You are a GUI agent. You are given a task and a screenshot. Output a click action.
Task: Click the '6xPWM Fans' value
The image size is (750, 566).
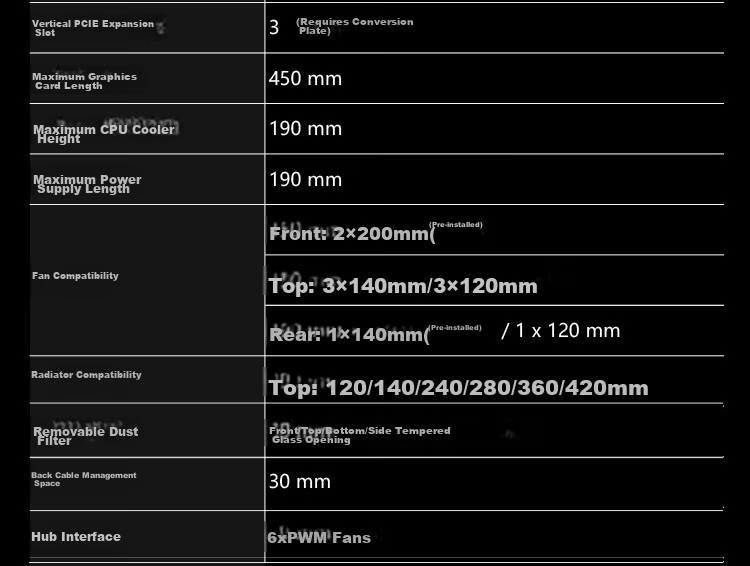coord(319,538)
